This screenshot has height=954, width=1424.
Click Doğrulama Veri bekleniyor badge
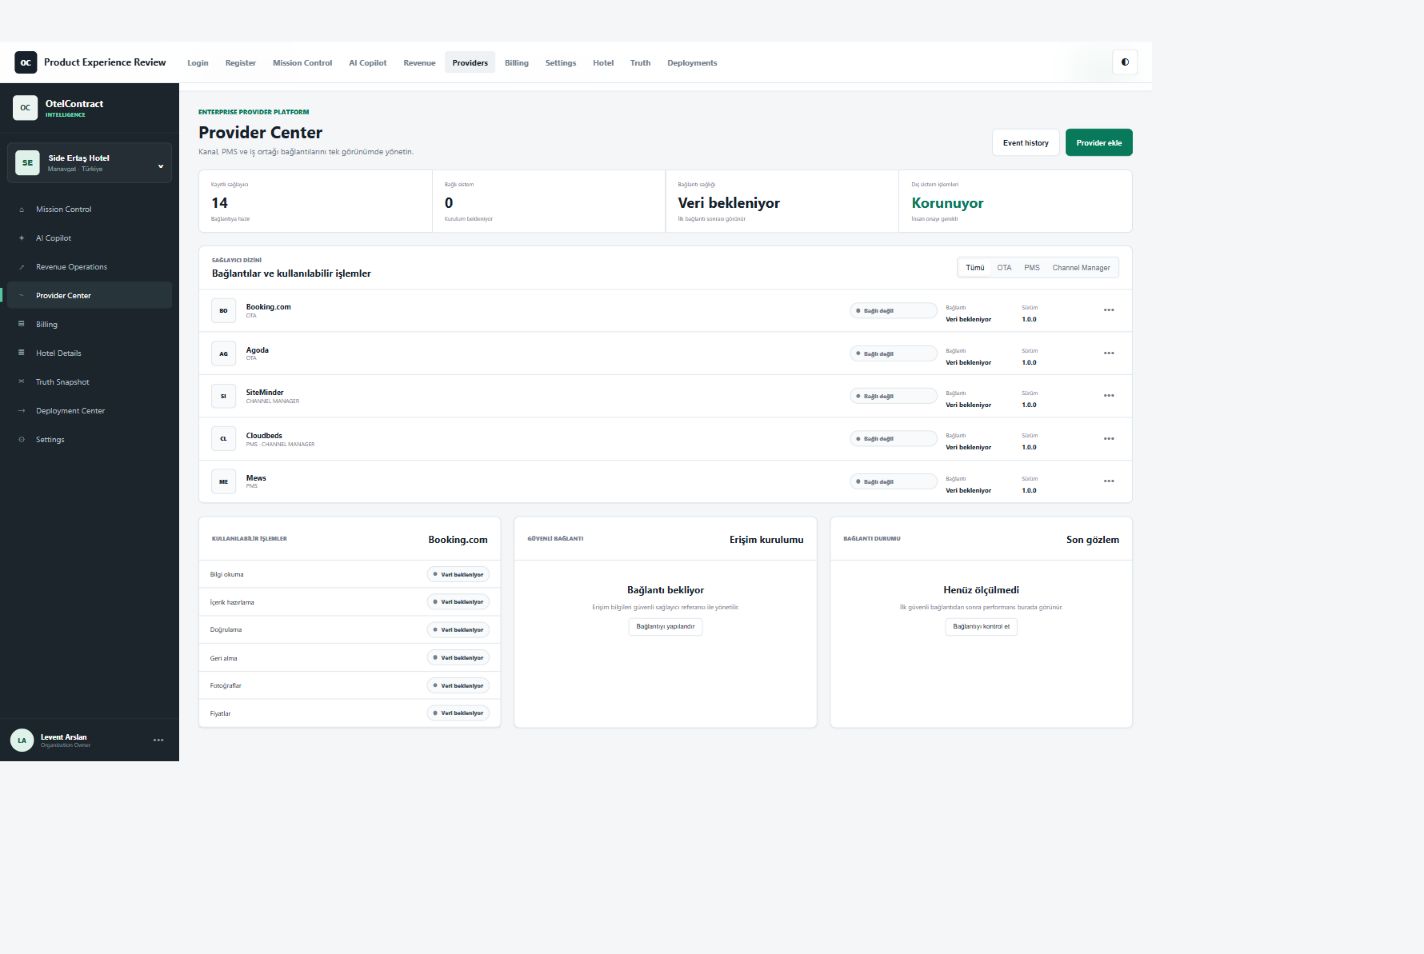(458, 630)
